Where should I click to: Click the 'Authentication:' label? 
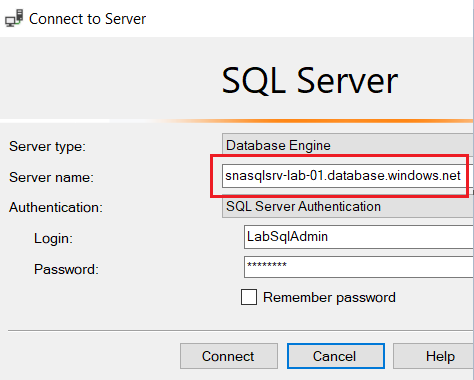tap(56, 208)
